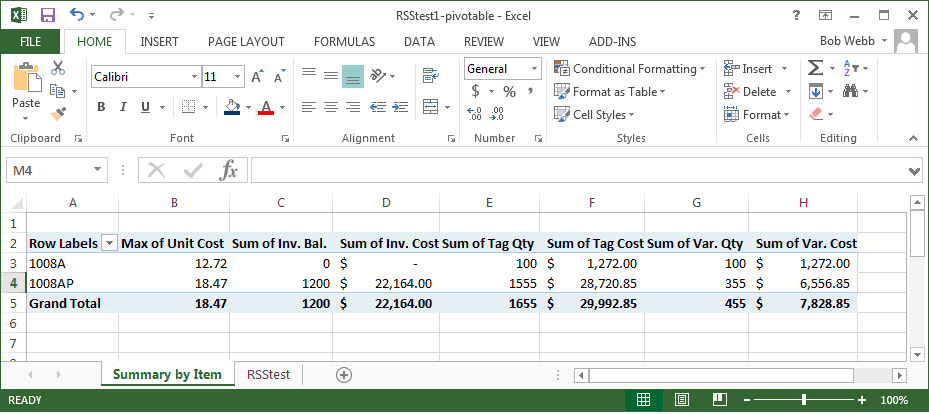Switch to the INSERT ribbon tab
The image size is (929, 414).
(x=159, y=41)
